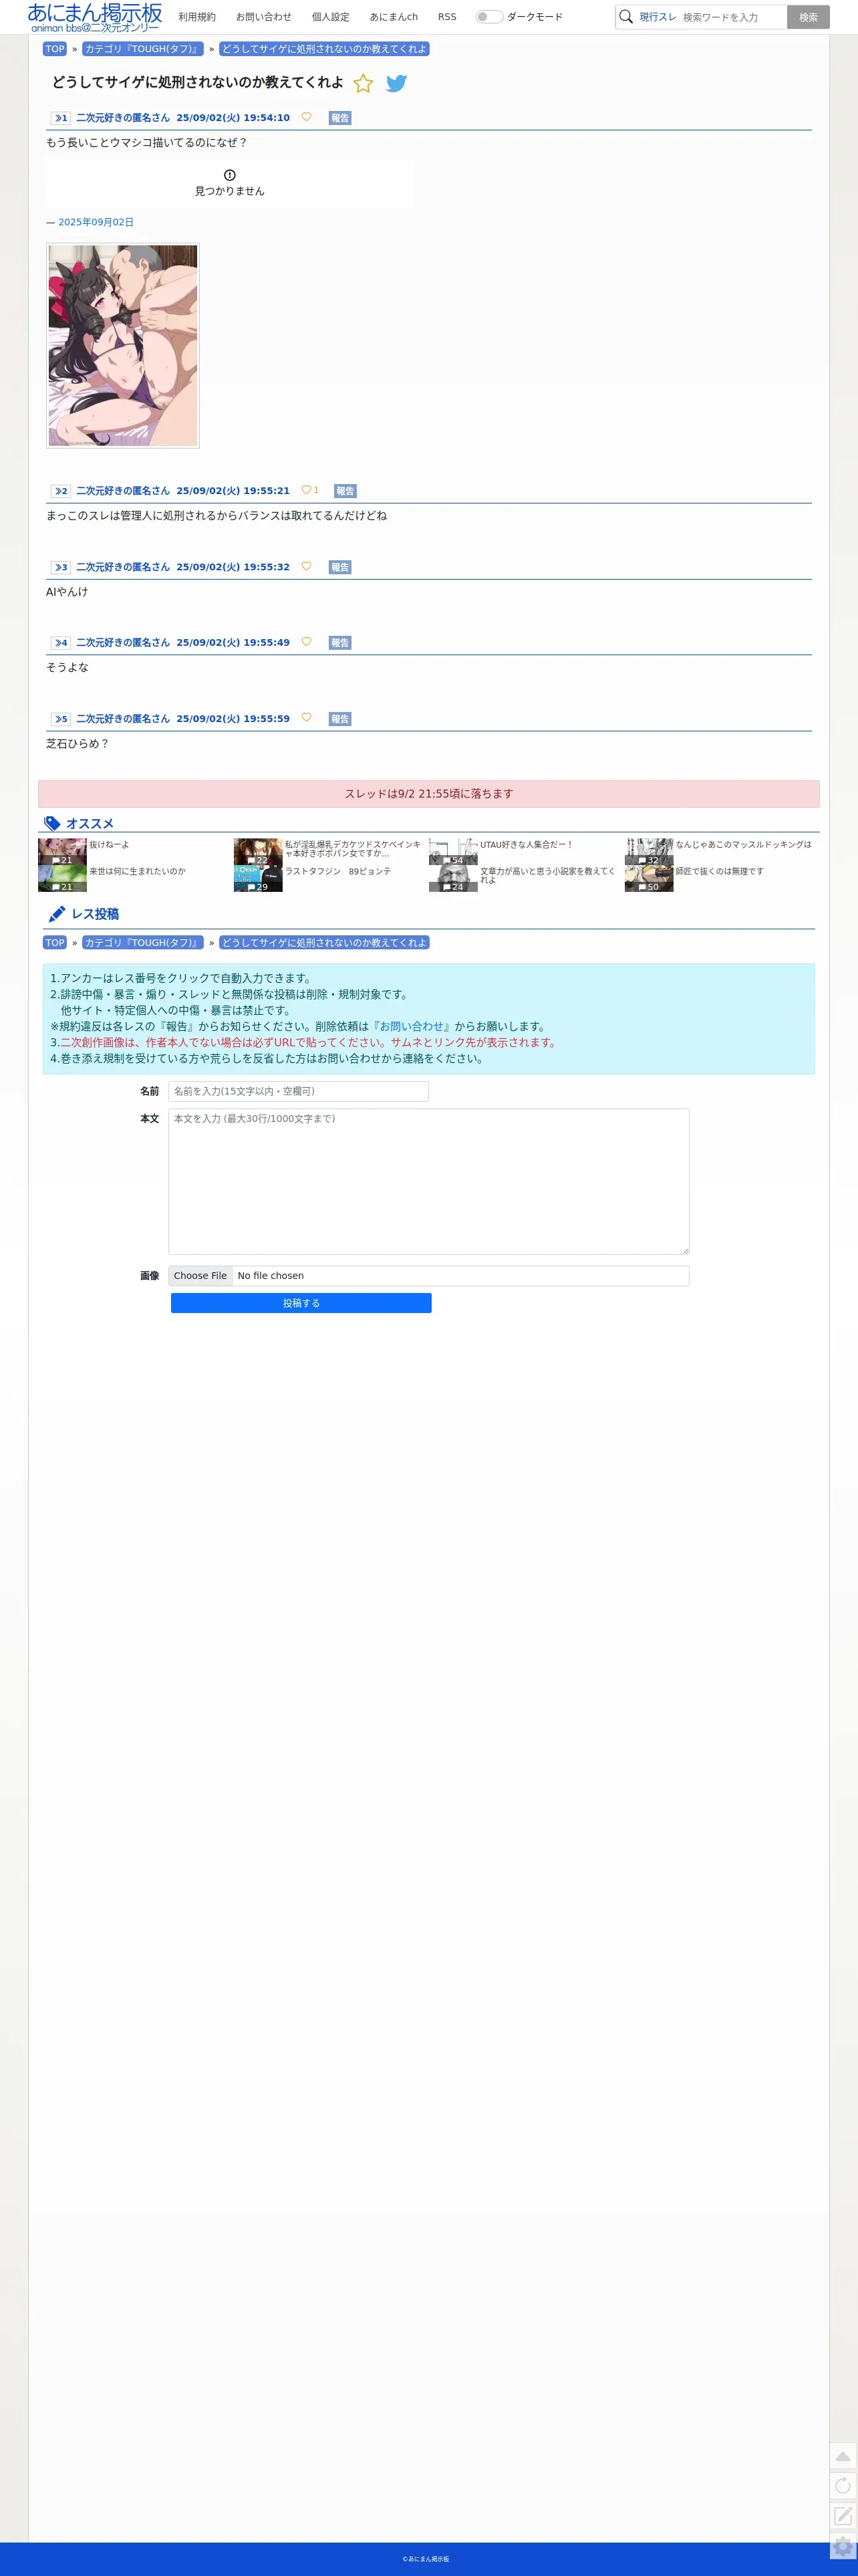Report post 1 with 報告 button

click(x=340, y=118)
